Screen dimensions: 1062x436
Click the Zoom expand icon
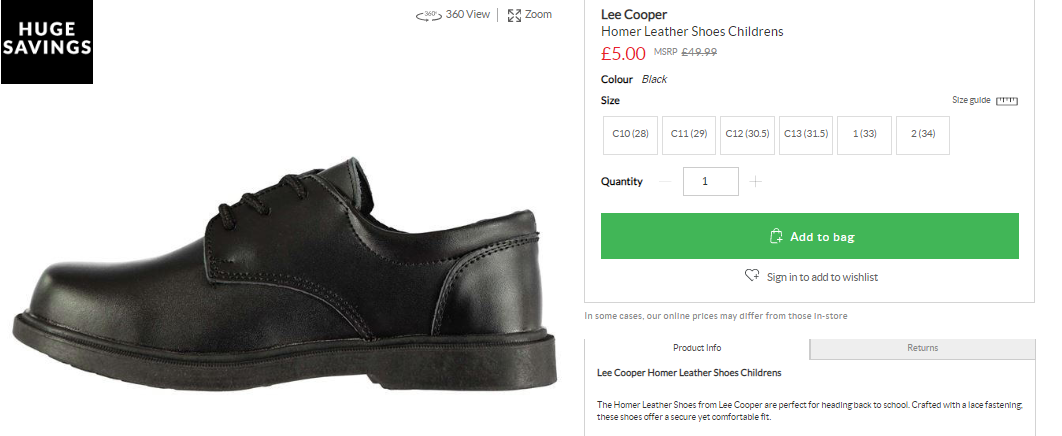(514, 15)
